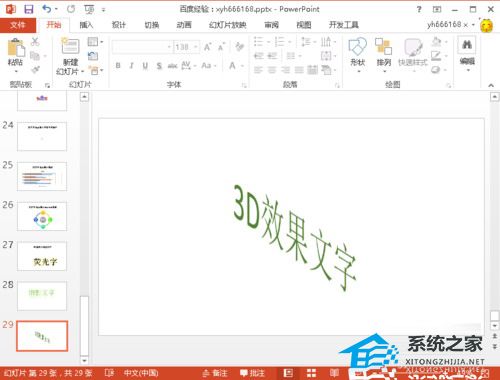Click the New Slide icon
Viewport: 500px width, 380px height.
71,46
